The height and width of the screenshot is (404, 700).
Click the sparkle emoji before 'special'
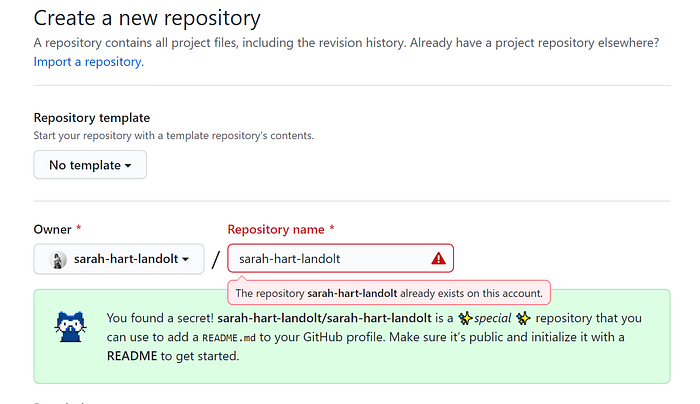click(x=466, y=318)
